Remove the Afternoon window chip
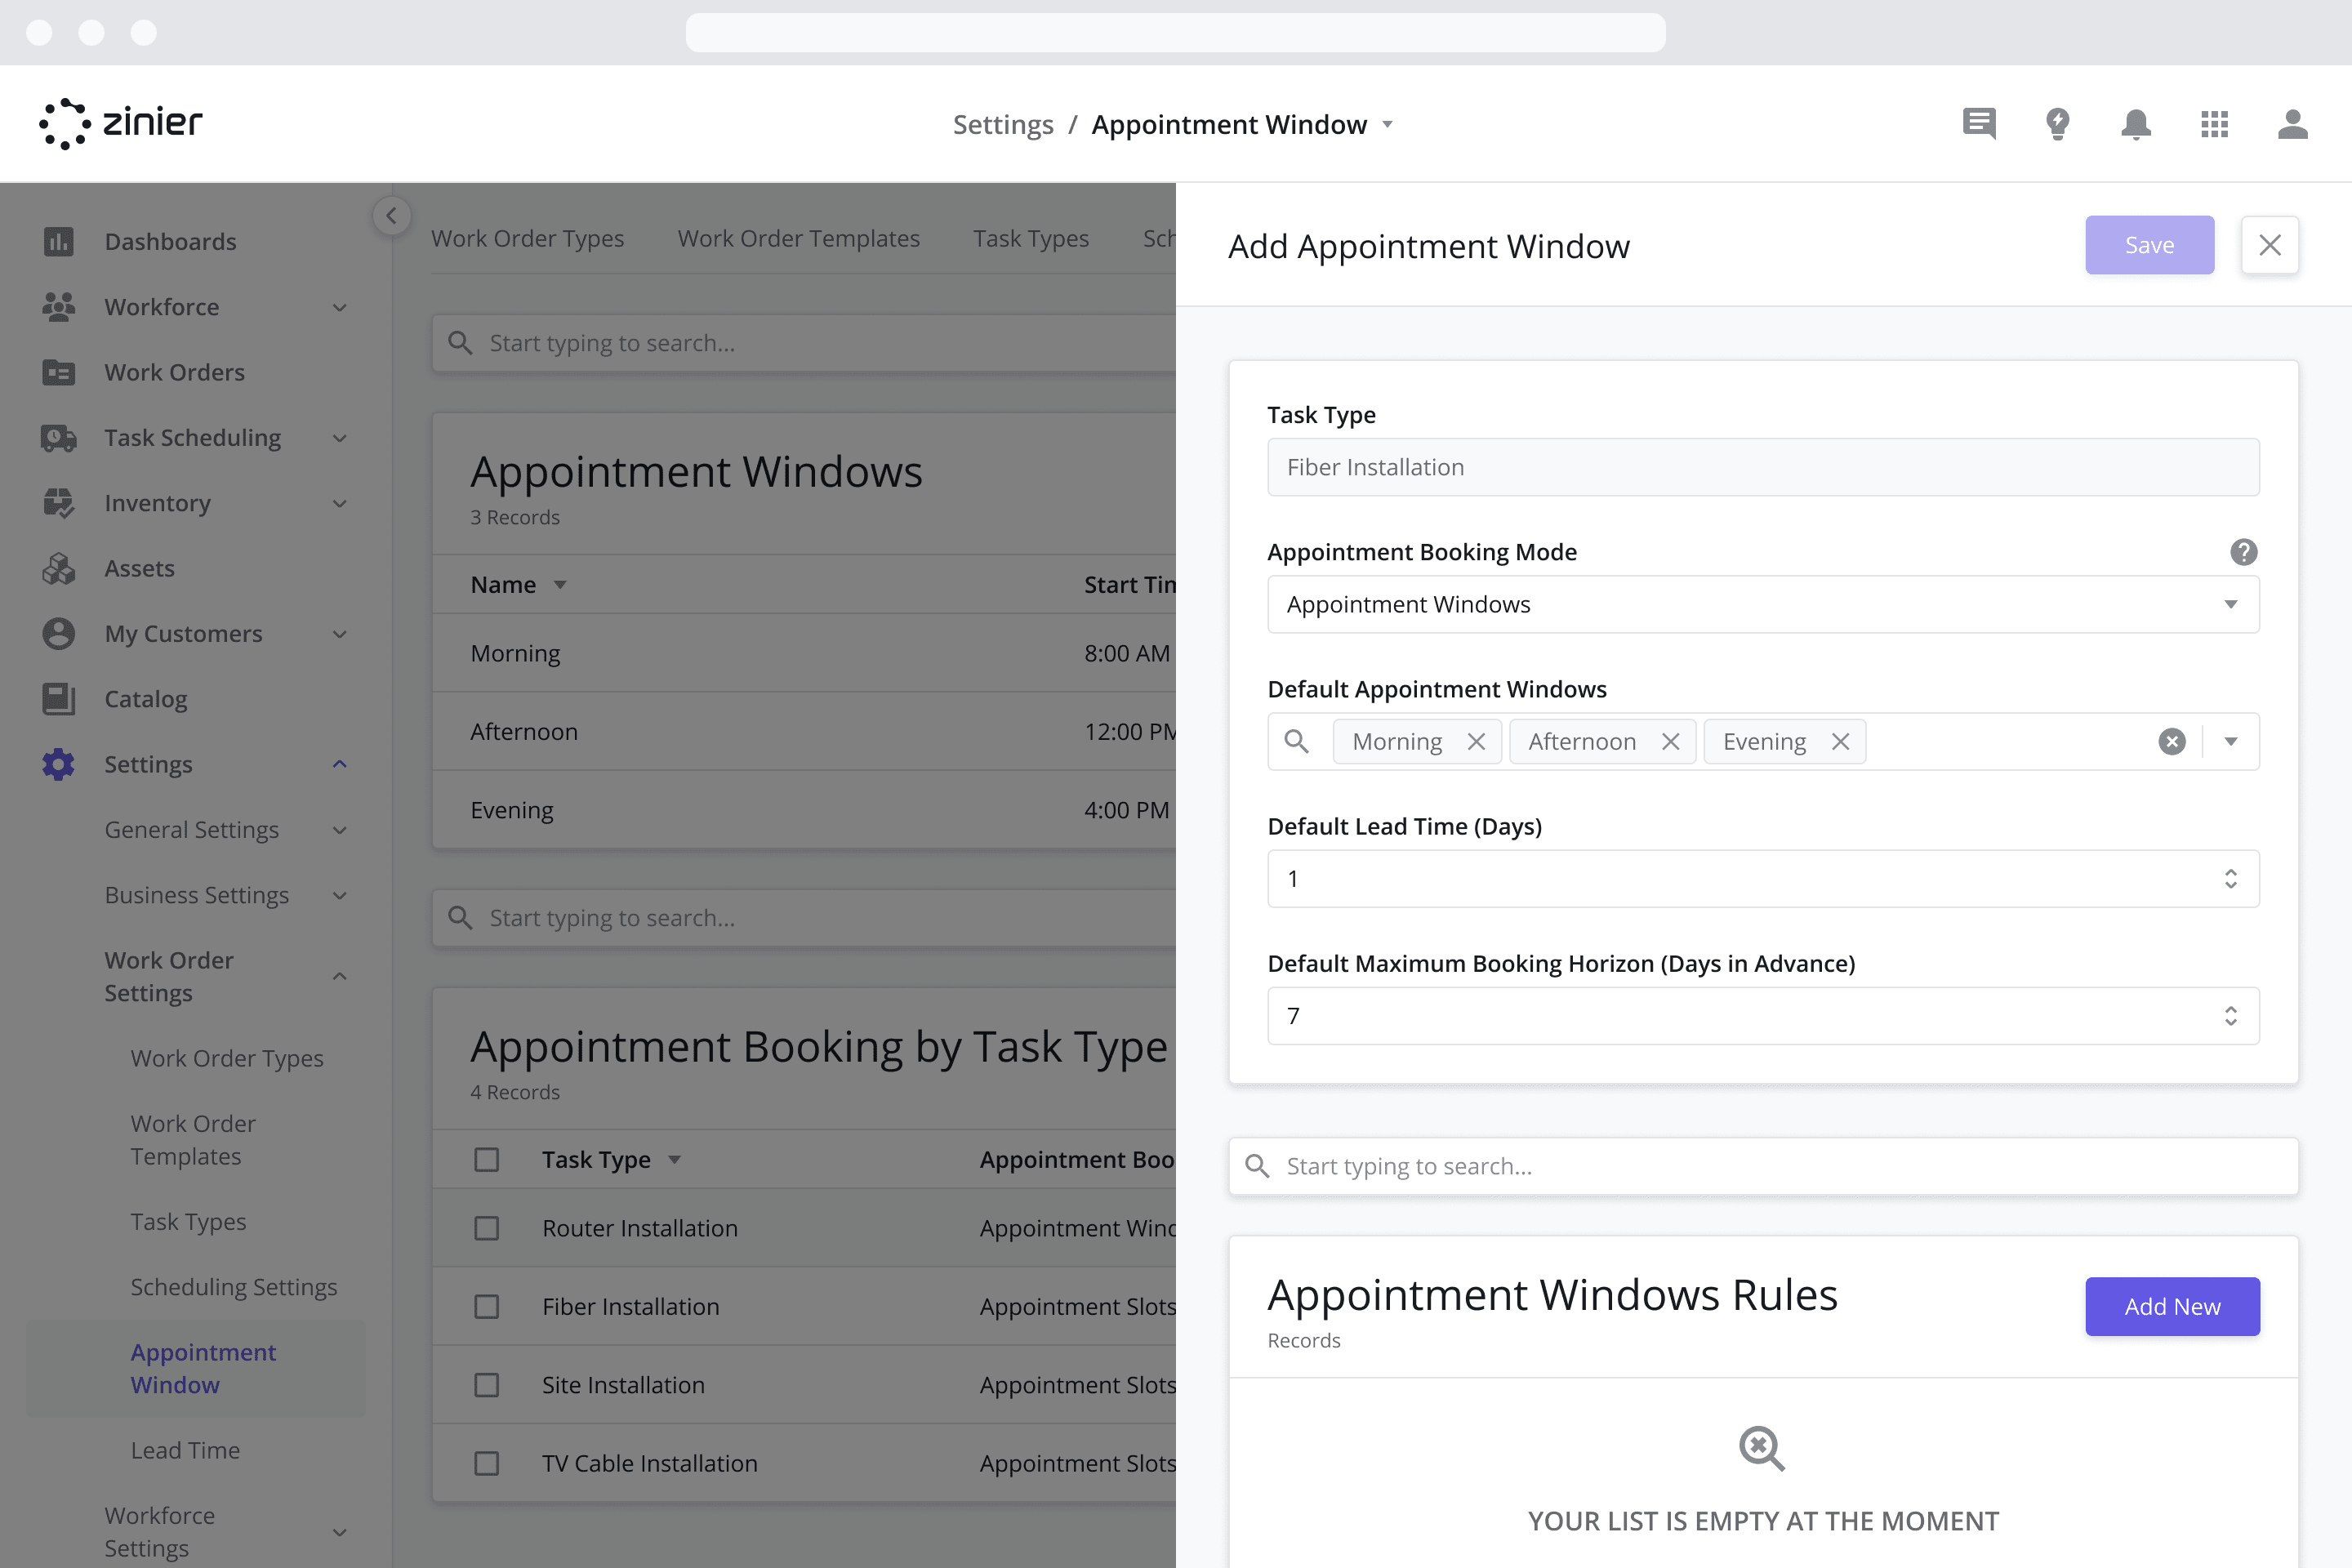 pyautogui.click(x=1670, y=741)
